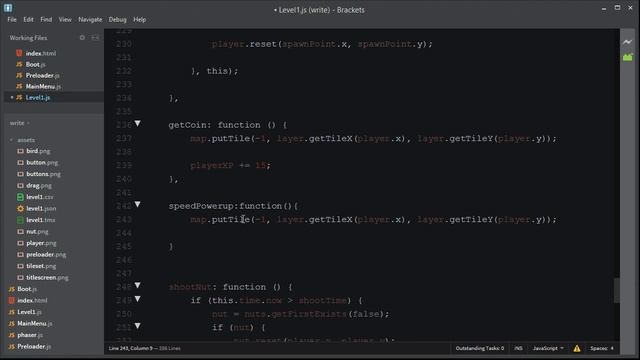Image resolution: width=640 pixels, height=360 pixels.
Task: Open bird.png in assets folder
Action: [38, 151]
